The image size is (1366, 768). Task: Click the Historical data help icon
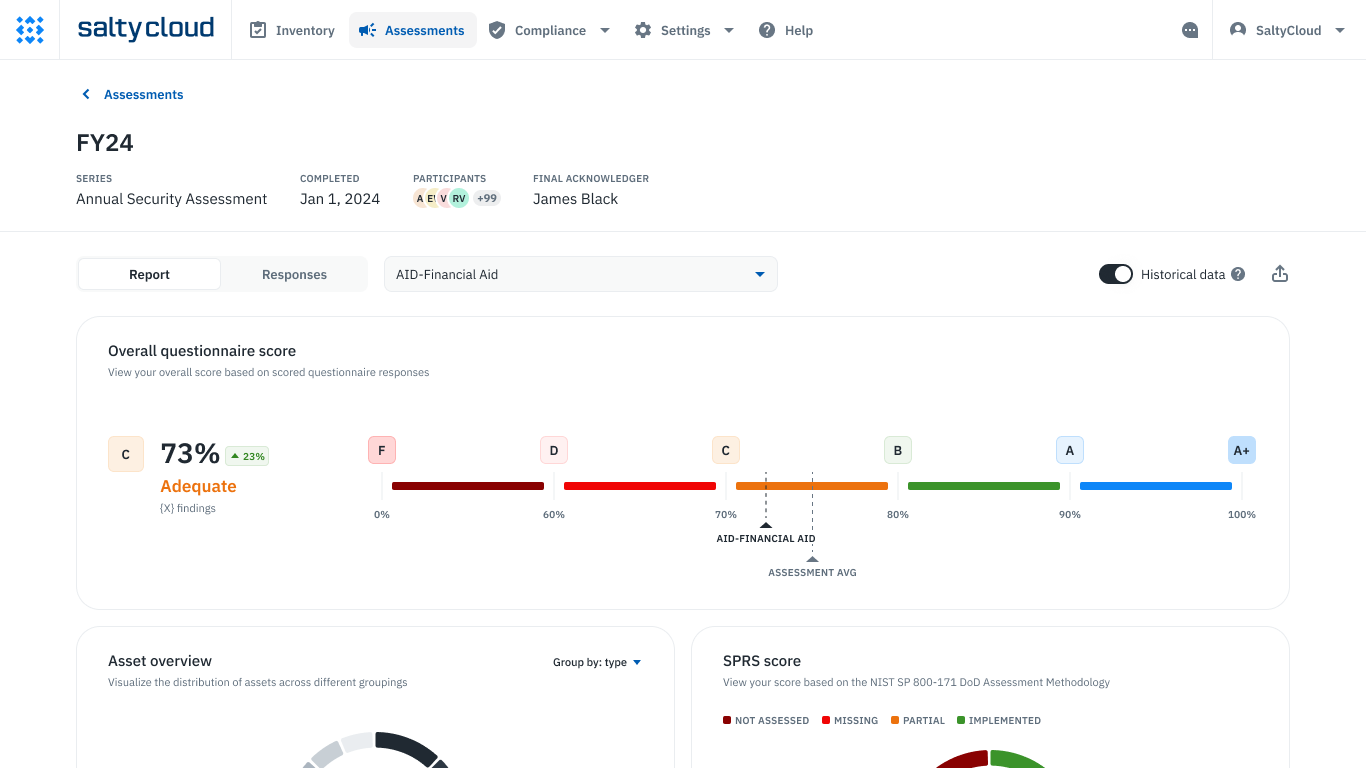(1238, 274)
